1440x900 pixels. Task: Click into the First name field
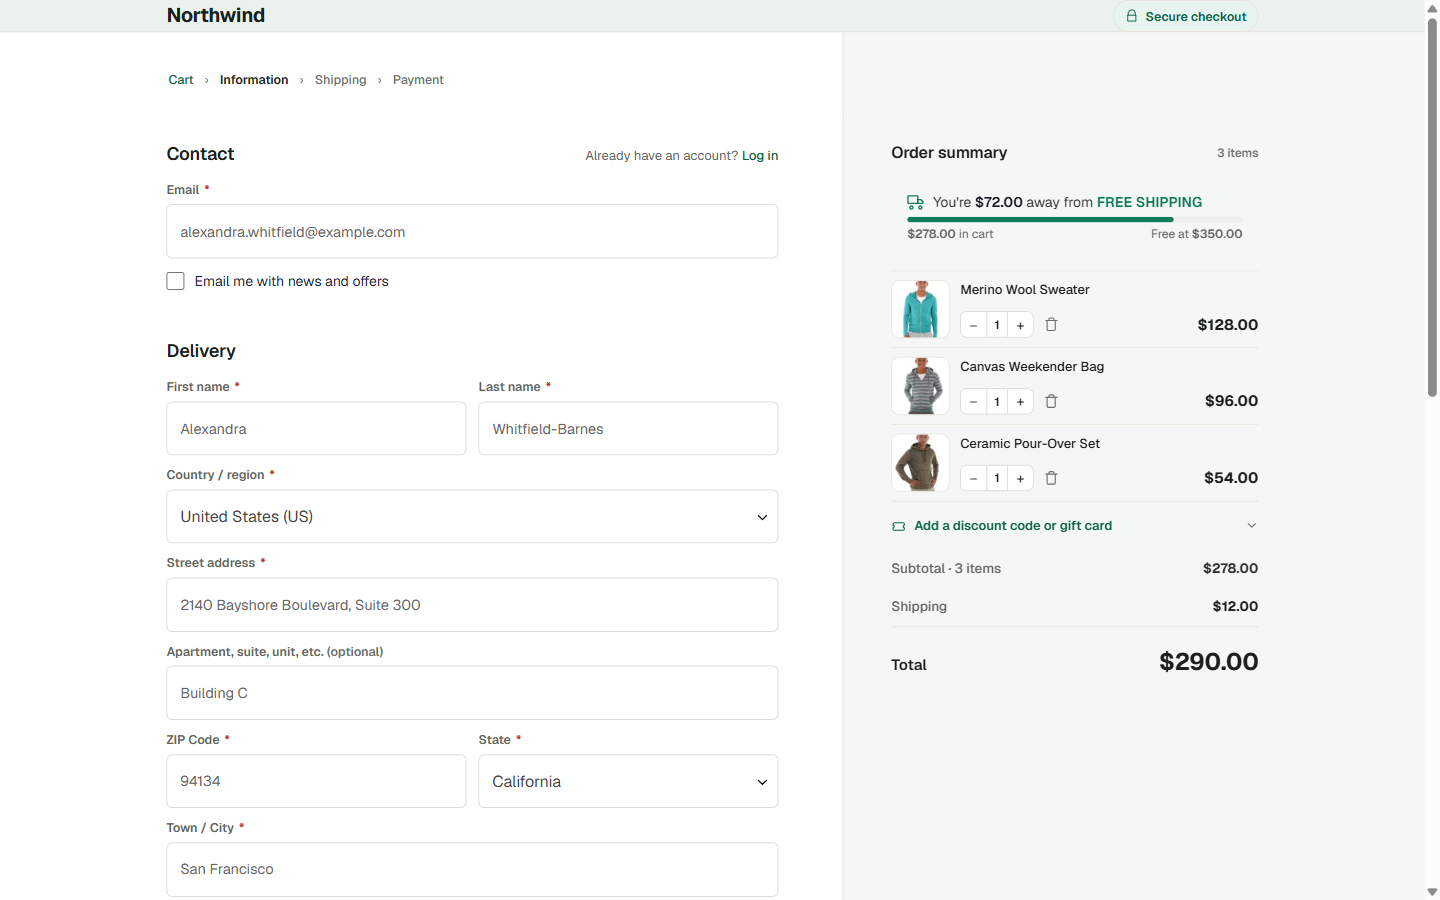point(316,429)
